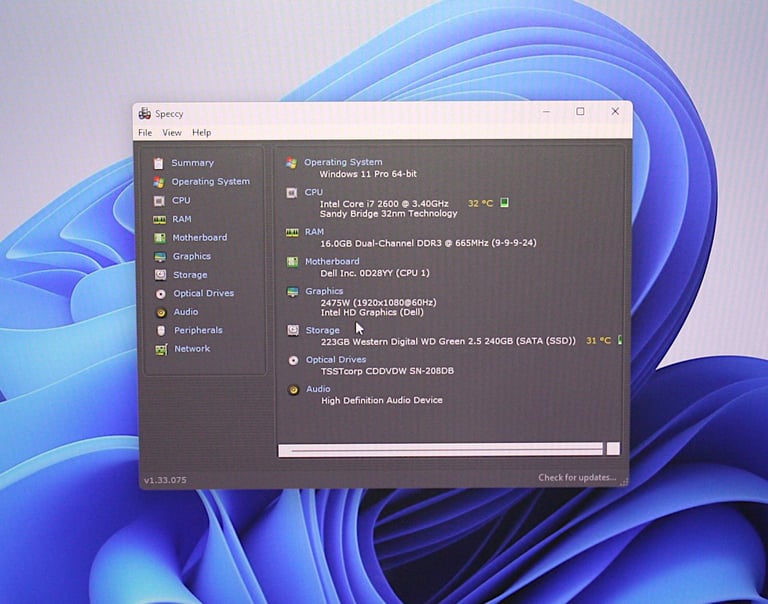
Task: Click the RAM icon in summary pane
Action: point(292,232)
